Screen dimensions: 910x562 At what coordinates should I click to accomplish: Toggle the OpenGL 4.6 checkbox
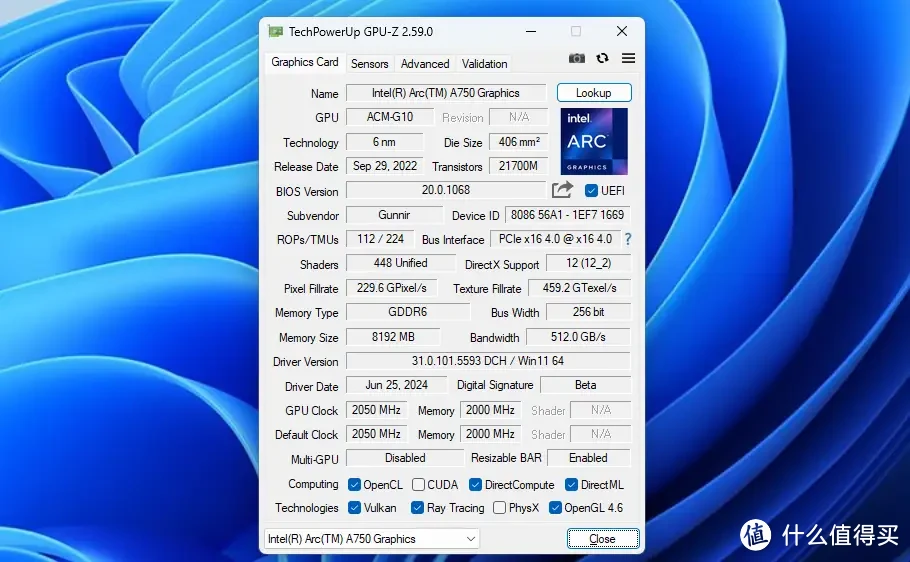click(555, 507)
